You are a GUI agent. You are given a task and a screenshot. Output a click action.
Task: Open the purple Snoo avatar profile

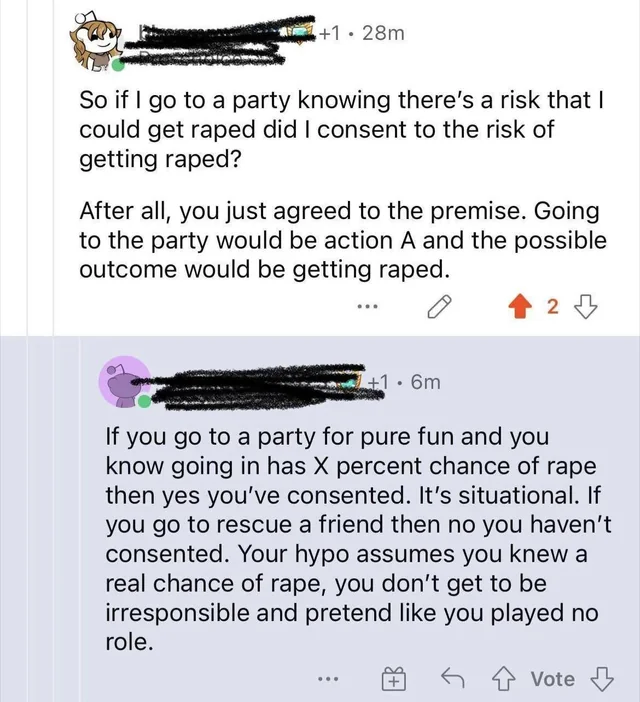125,382
